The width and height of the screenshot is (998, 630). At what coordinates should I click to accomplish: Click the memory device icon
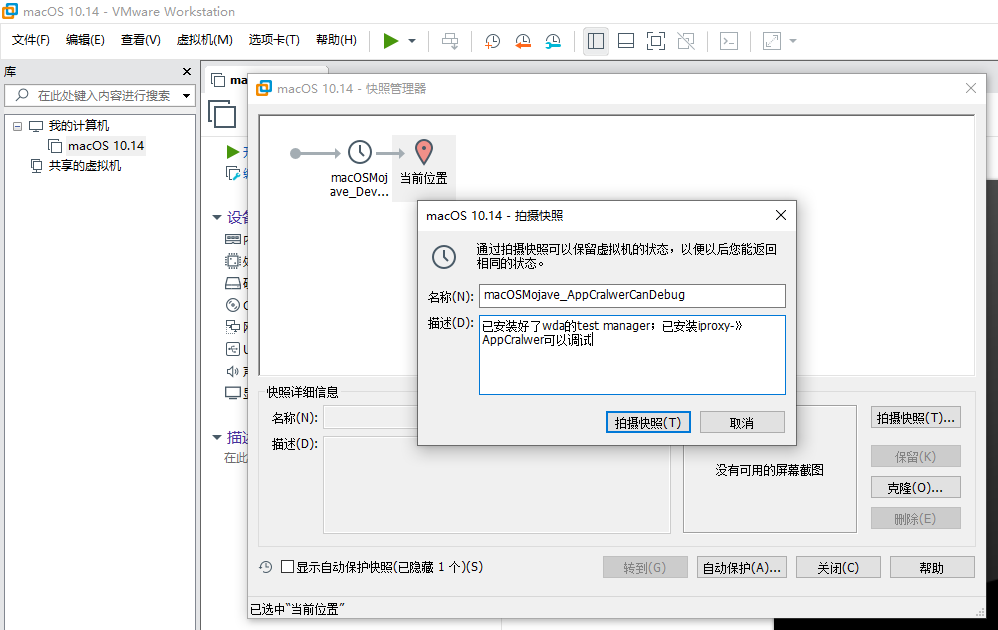click(233, 239)
